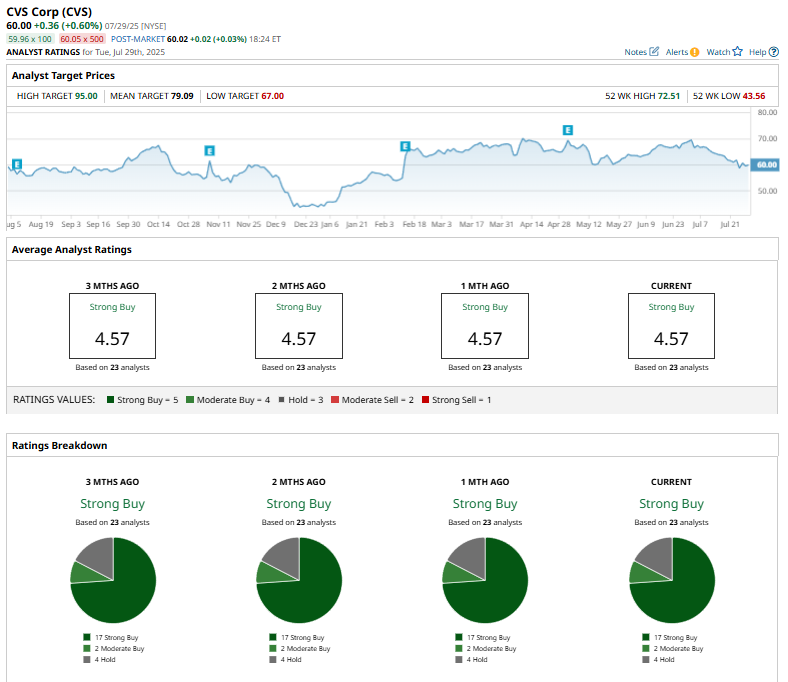Viewport: 788px width, 682px height.
Task: Click 4 Hold legend under 2 MTHS AGO pie
Action: [285, 659]
